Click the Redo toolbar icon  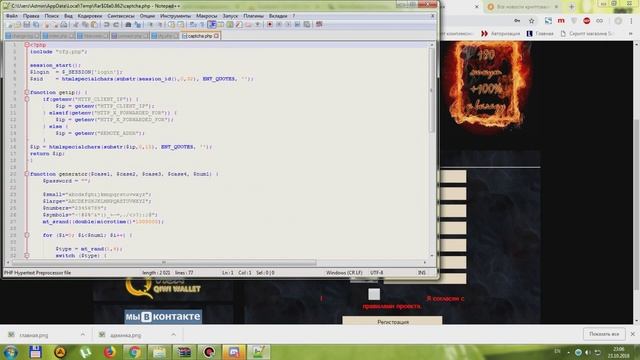tap(116, 25)
